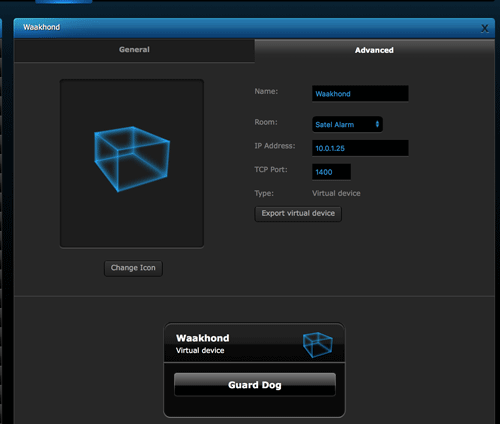
Task: Close the Waakhond dialog with the X
Action: click(485, 29)
